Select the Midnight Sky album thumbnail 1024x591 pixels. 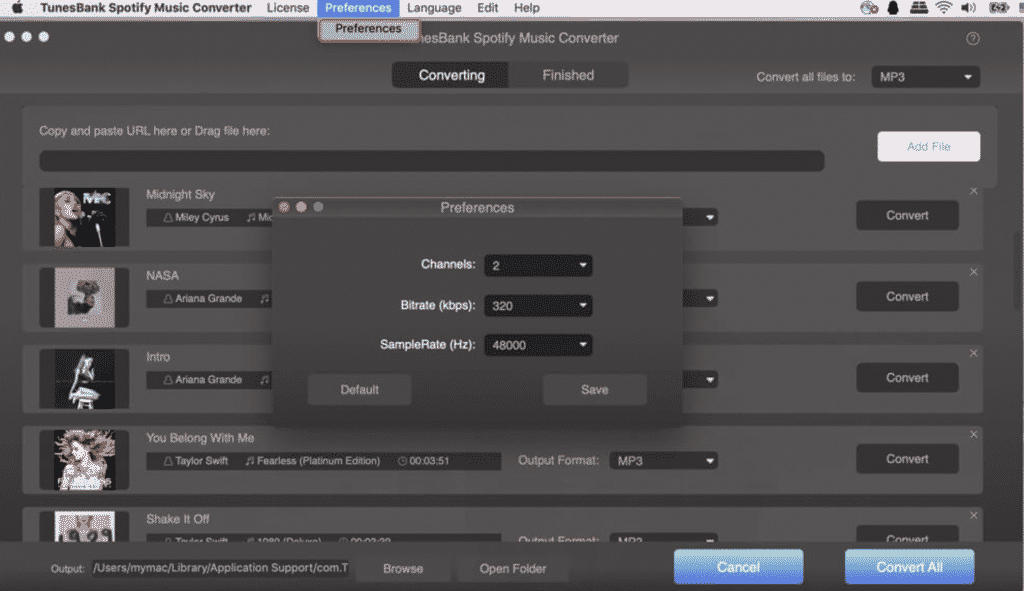tap(84, 217)
